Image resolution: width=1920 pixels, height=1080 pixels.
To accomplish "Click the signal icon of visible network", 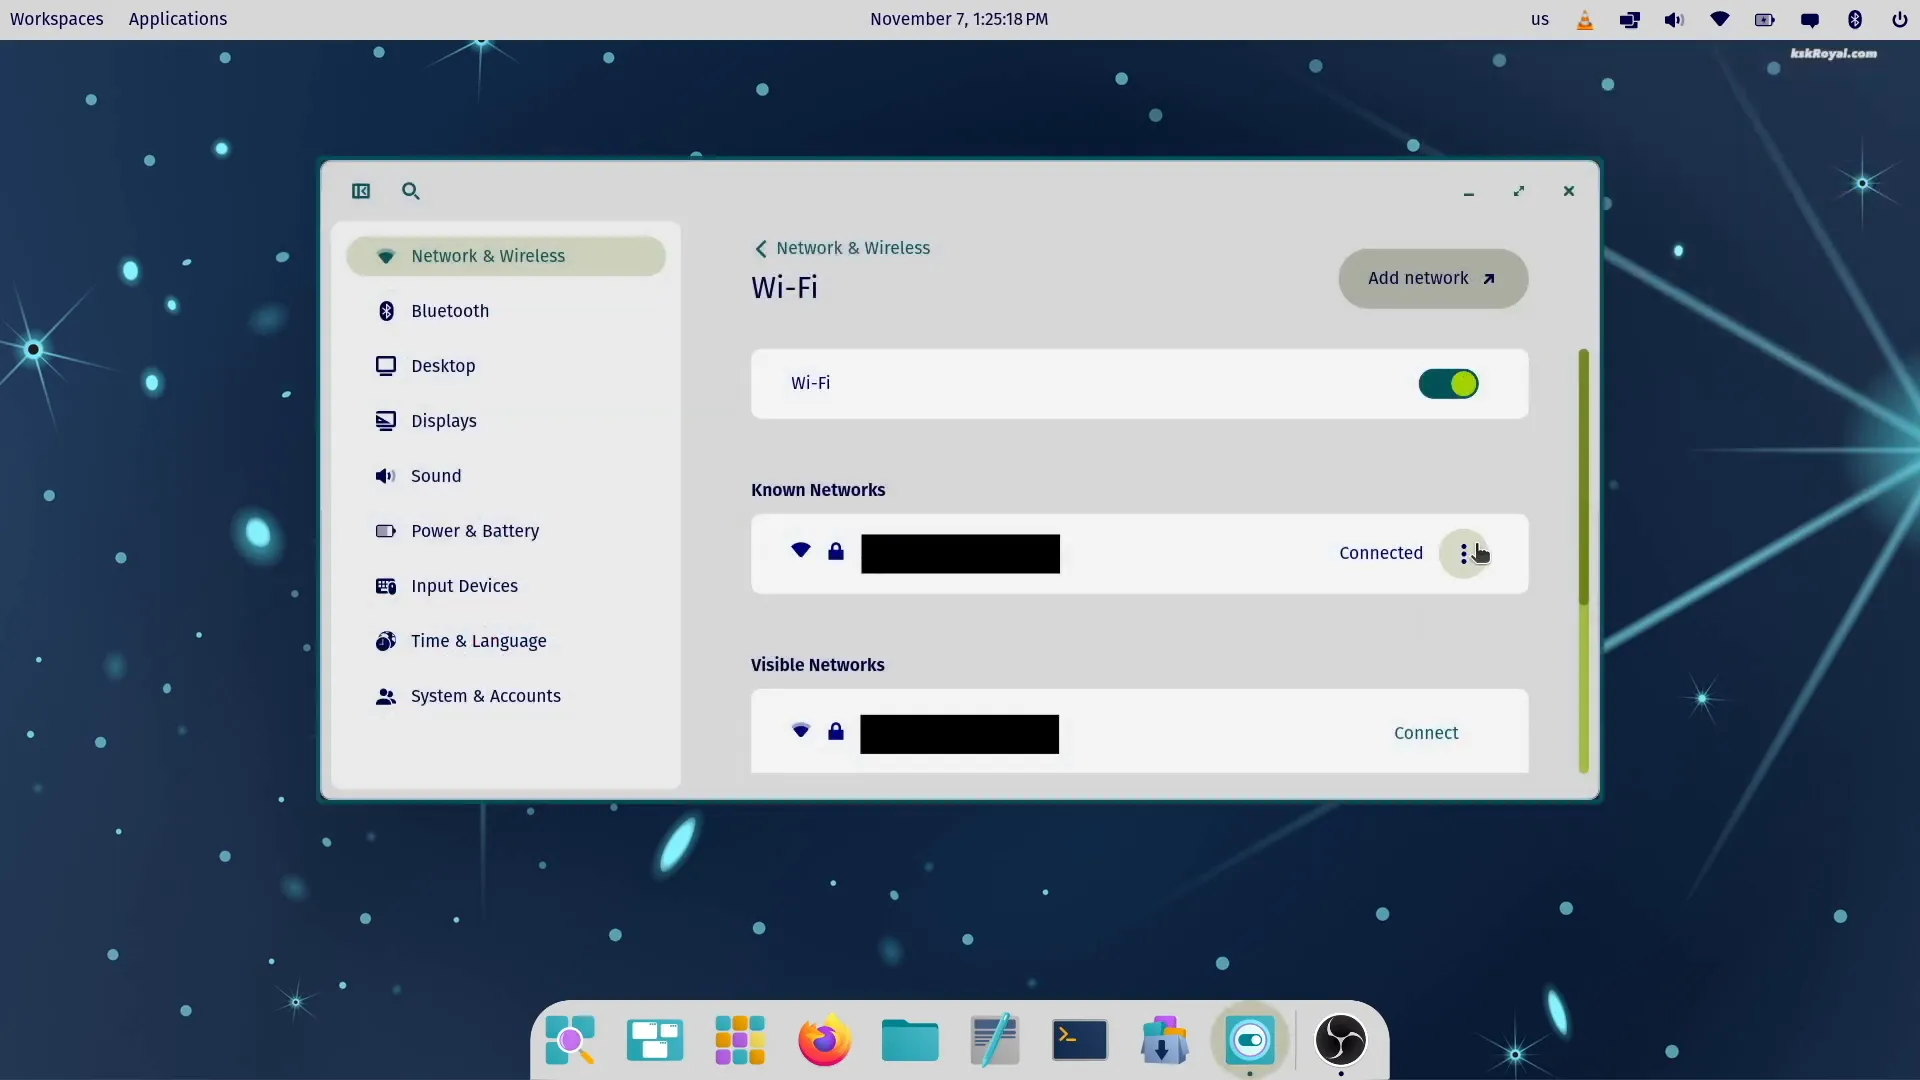I will click(x=801, y=731).
